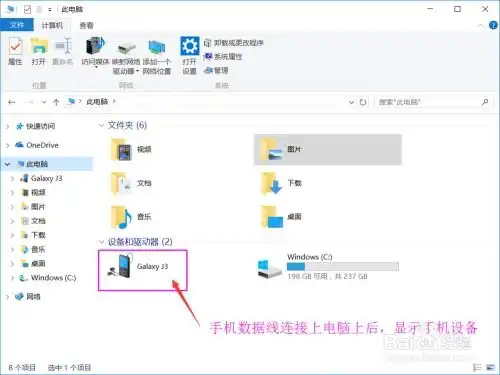Switch to large icons view in the status bar
500x375 pixels.
click(x=490, y=367)
